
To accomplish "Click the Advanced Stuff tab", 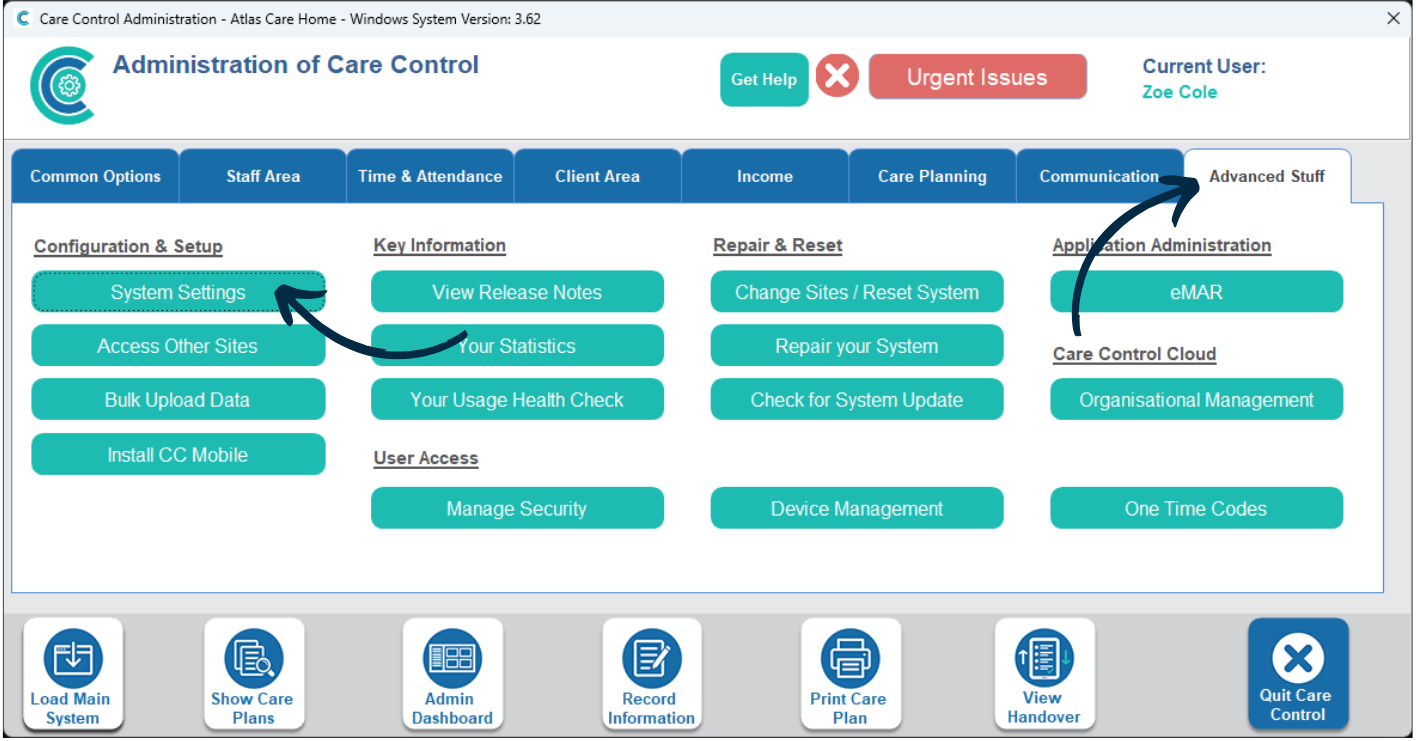I will point(1267,176).
